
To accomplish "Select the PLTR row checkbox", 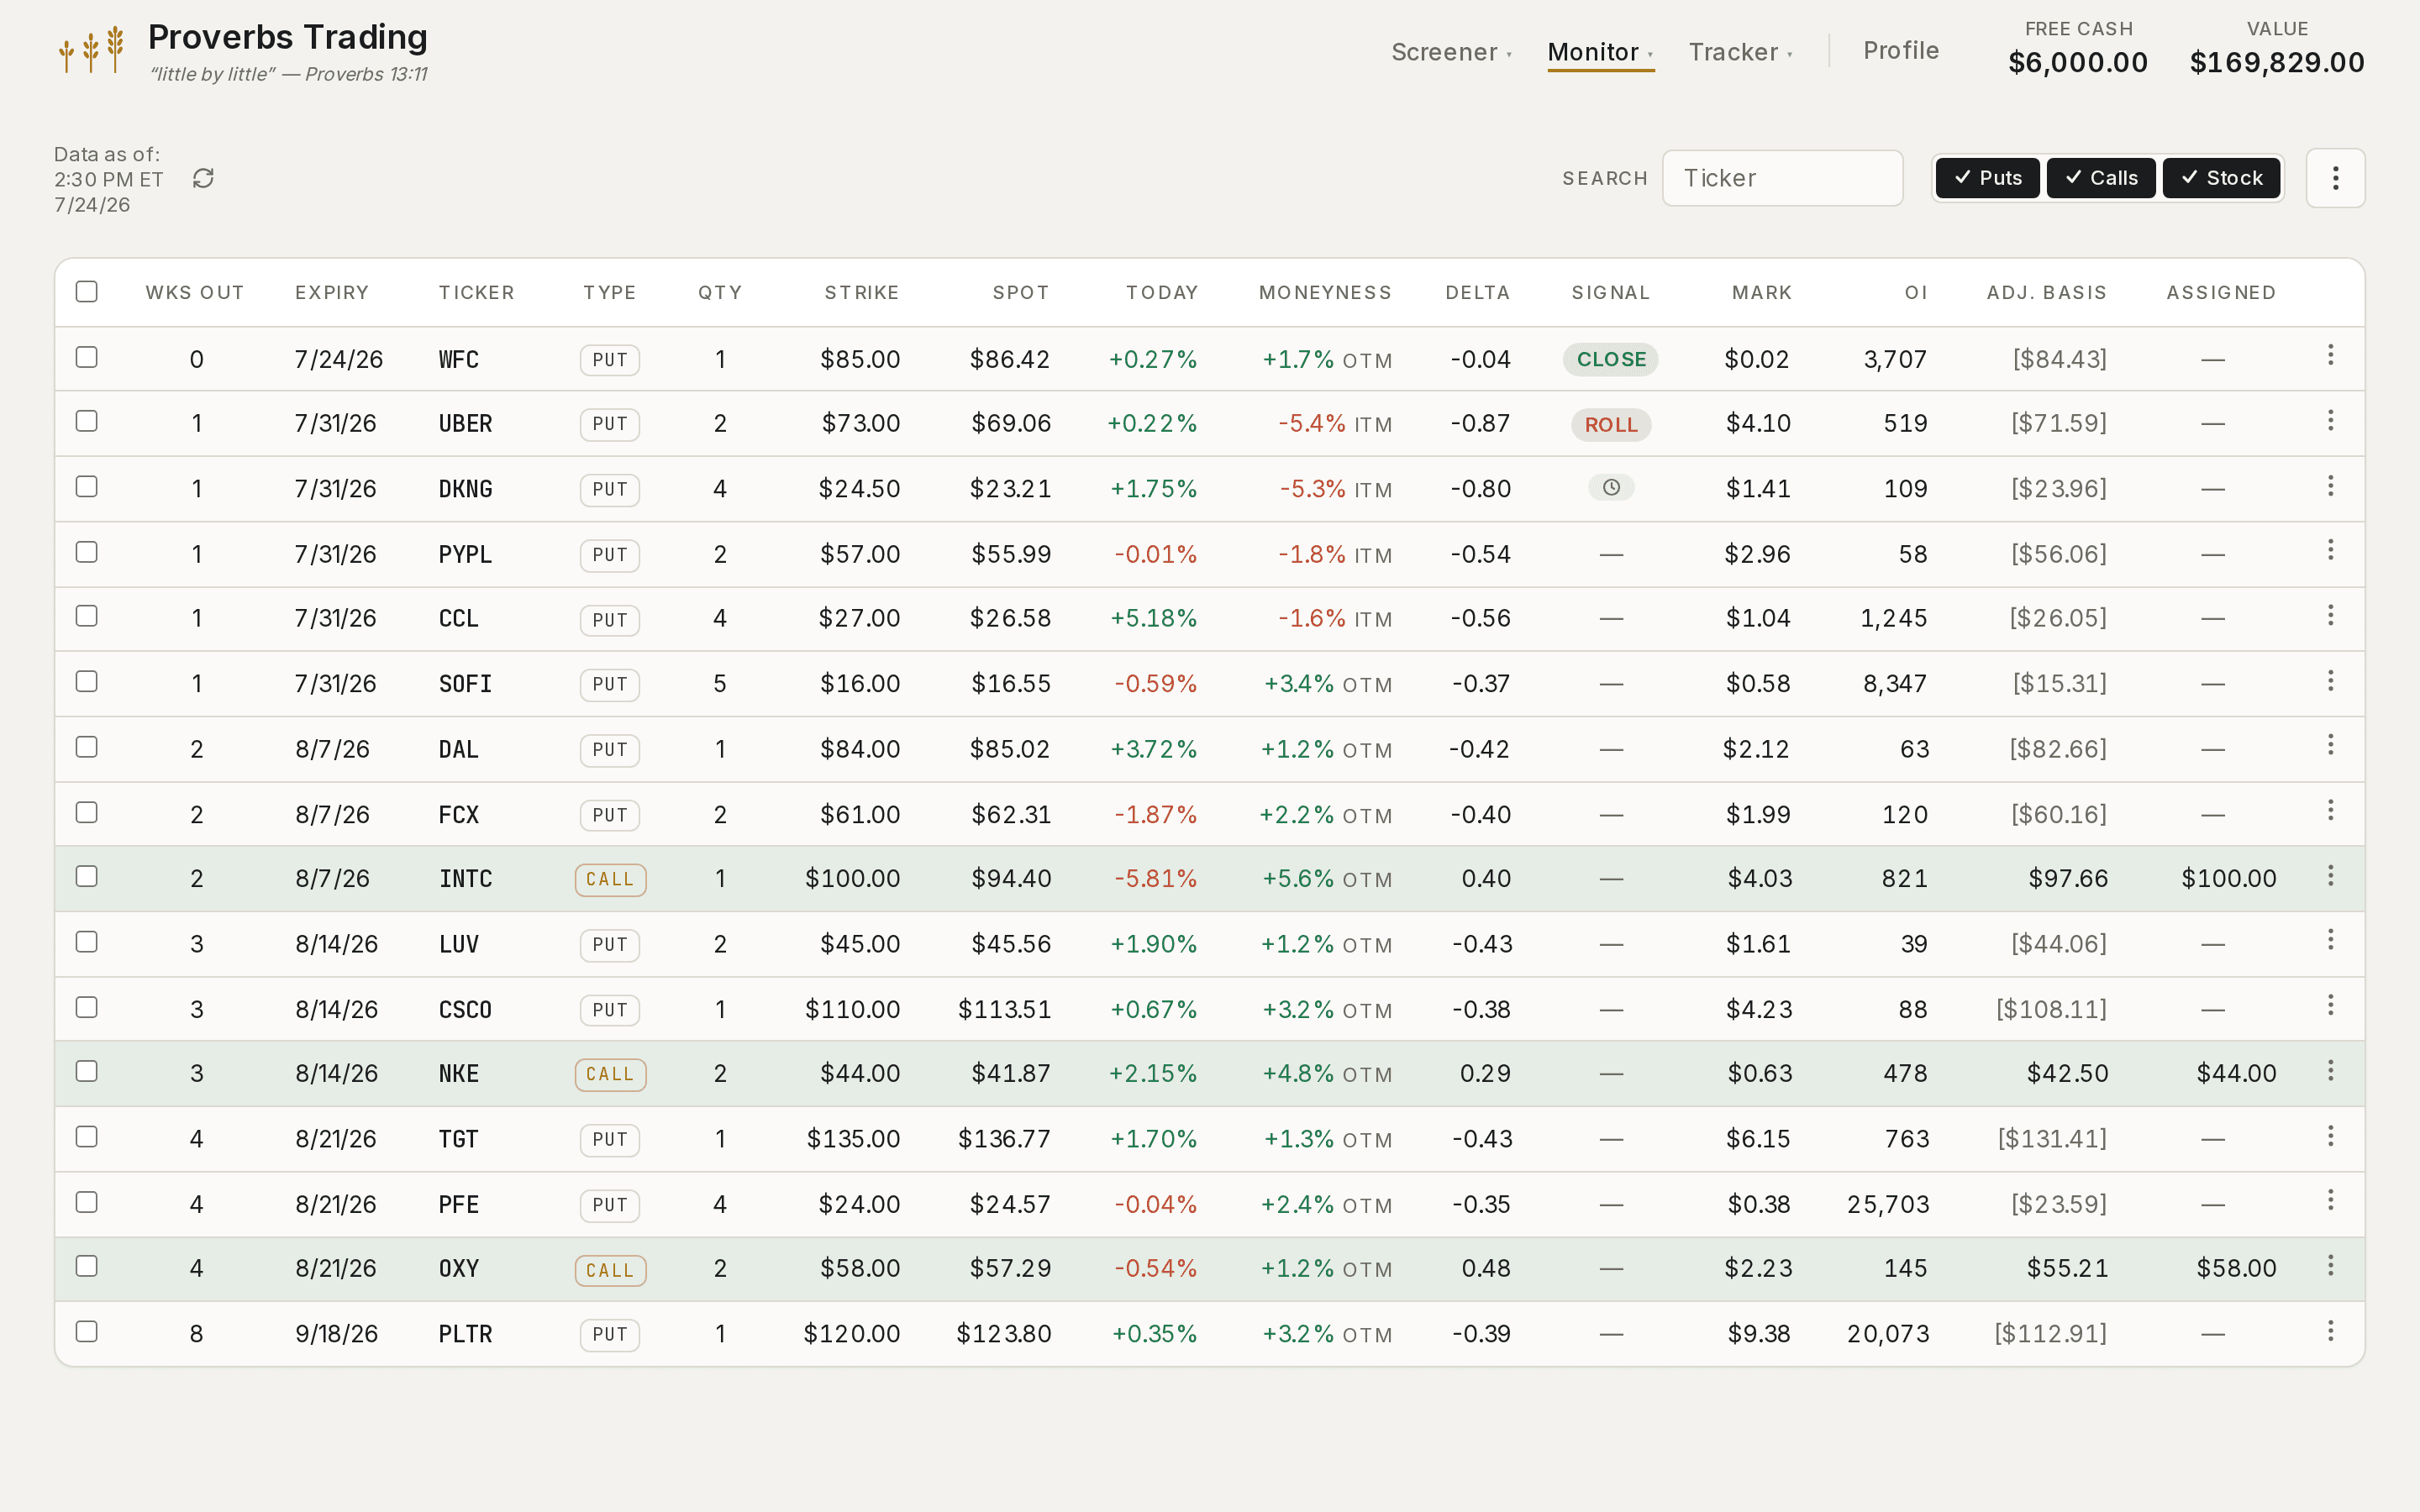I will pyautogui.click(x=87, y=1331).
